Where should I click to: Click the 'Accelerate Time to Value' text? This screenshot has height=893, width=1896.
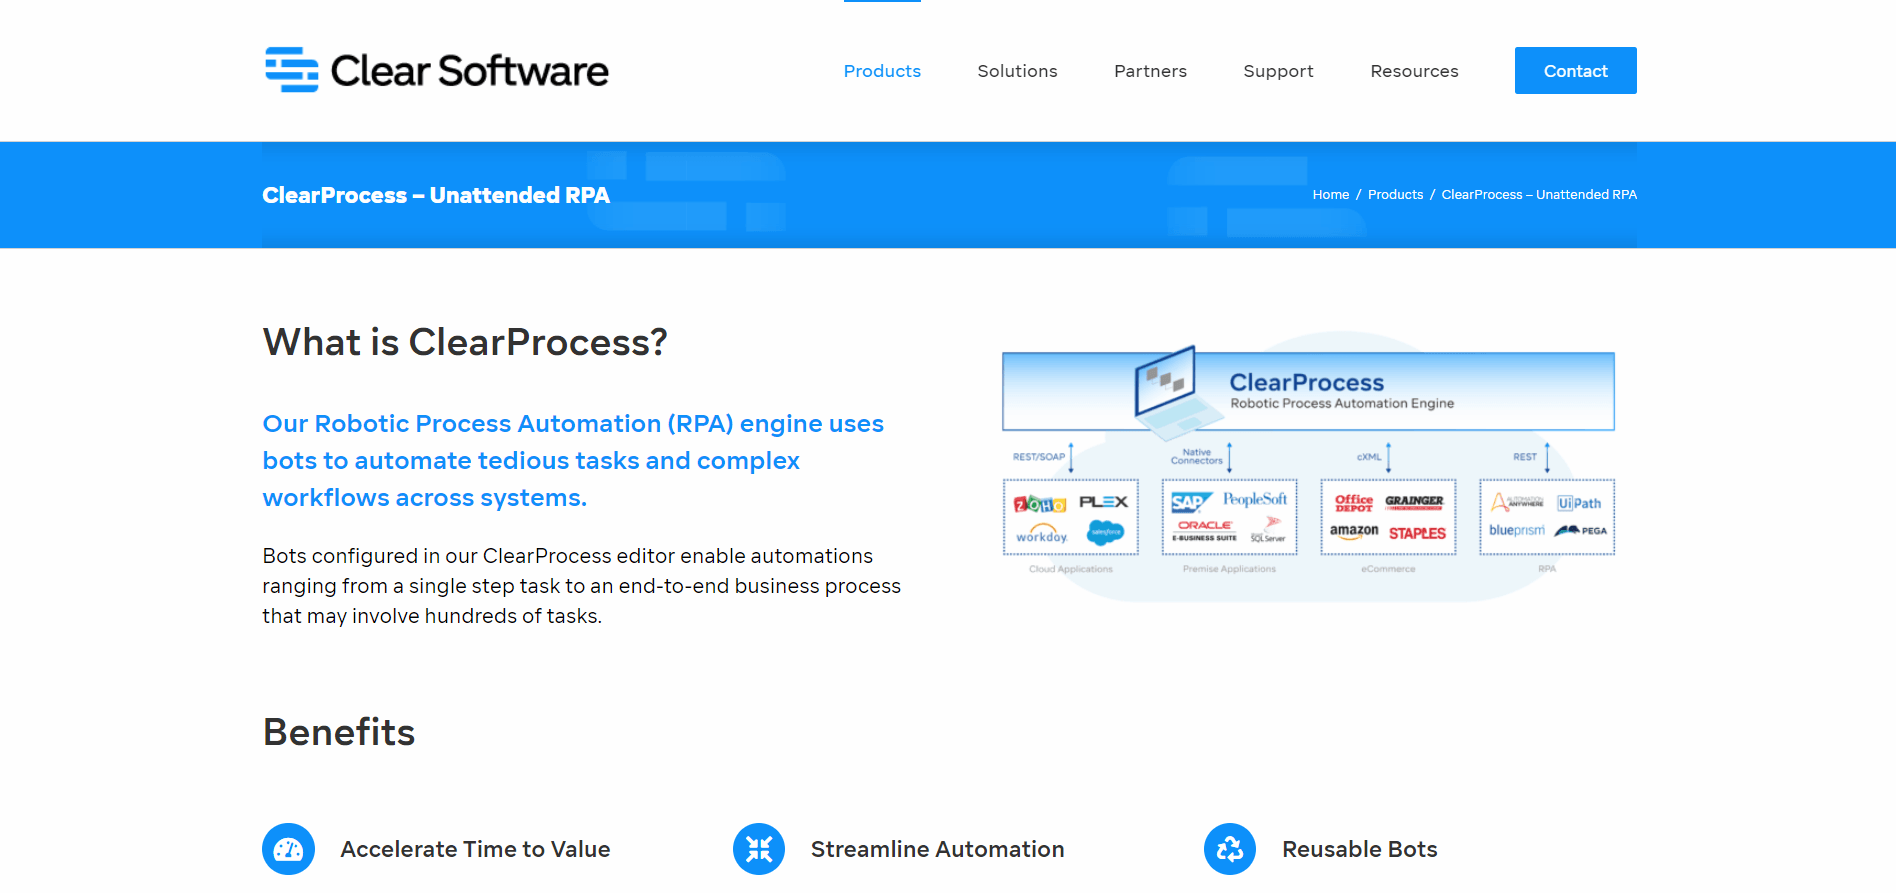(475, 849)
